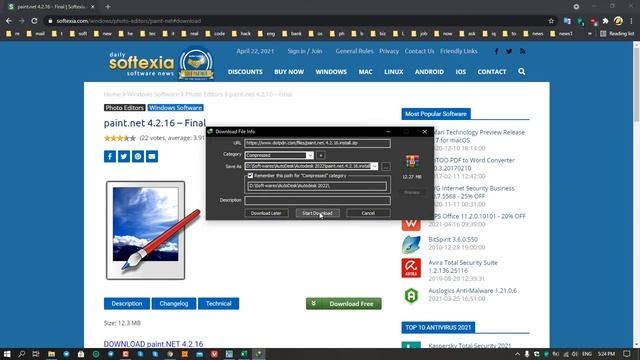Open the CONTACT menu
Viewport: 640px width, 360px height.
[x=492, y=72]
